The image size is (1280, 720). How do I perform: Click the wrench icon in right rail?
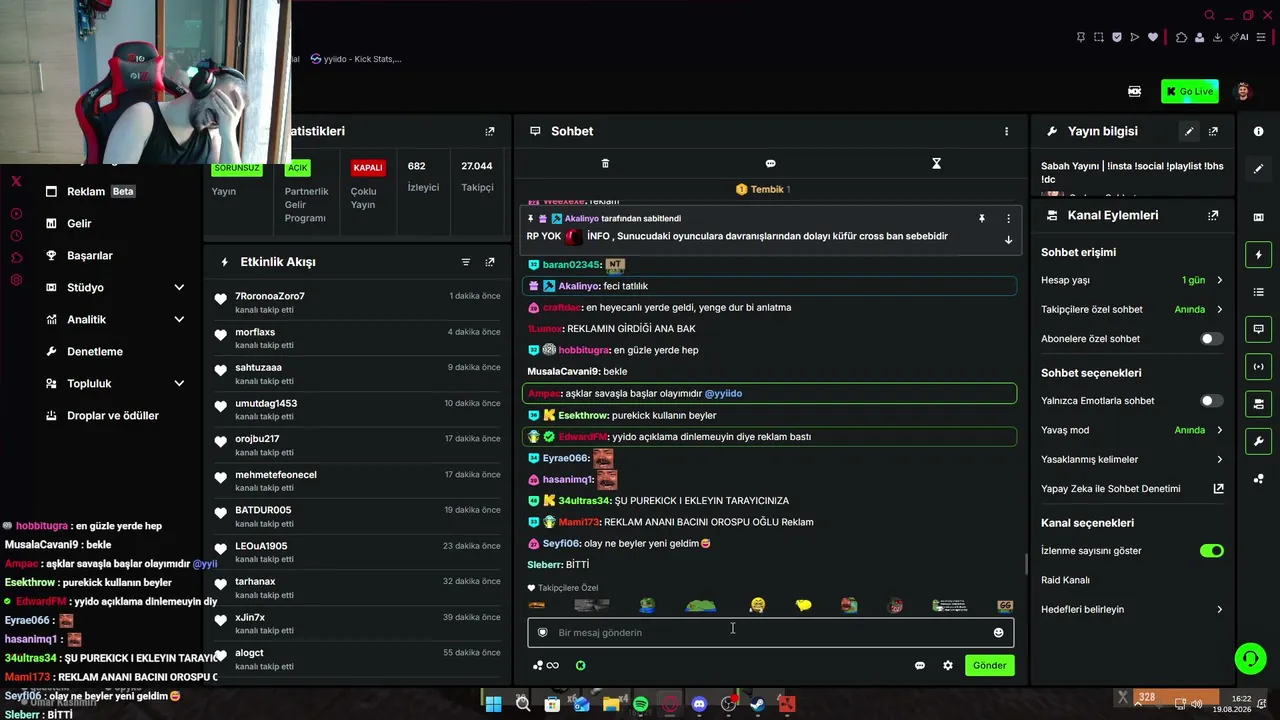coord(1258,441)
